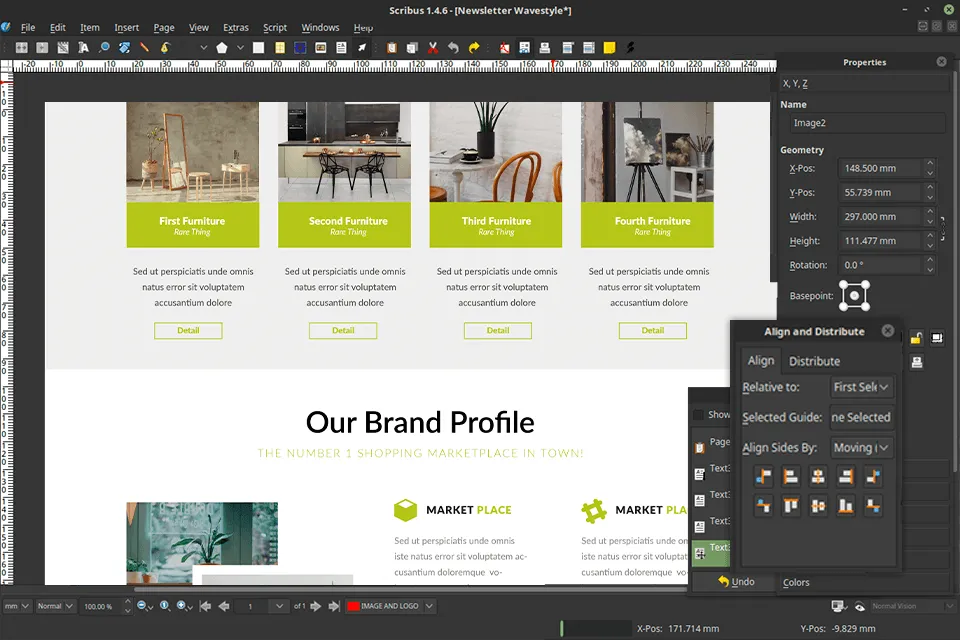960x640 pixels.
Task: Toggle the eye preview mode icon
Action: [859, 606]
